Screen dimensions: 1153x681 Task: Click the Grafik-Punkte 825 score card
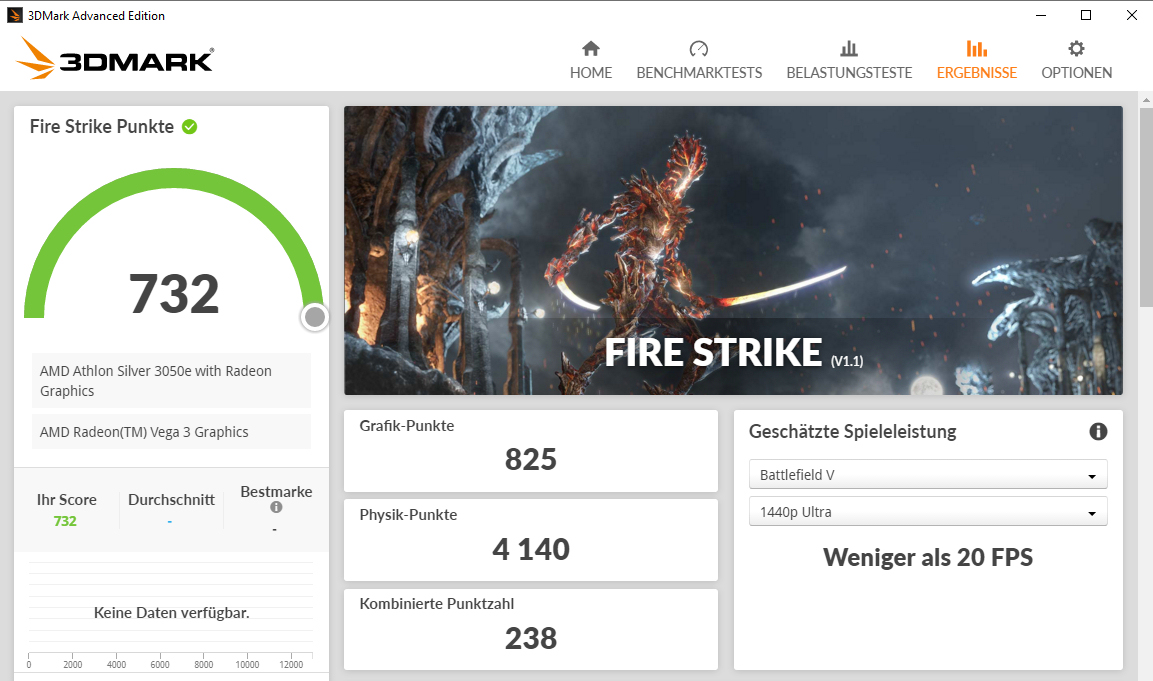(x=530, y=451)
